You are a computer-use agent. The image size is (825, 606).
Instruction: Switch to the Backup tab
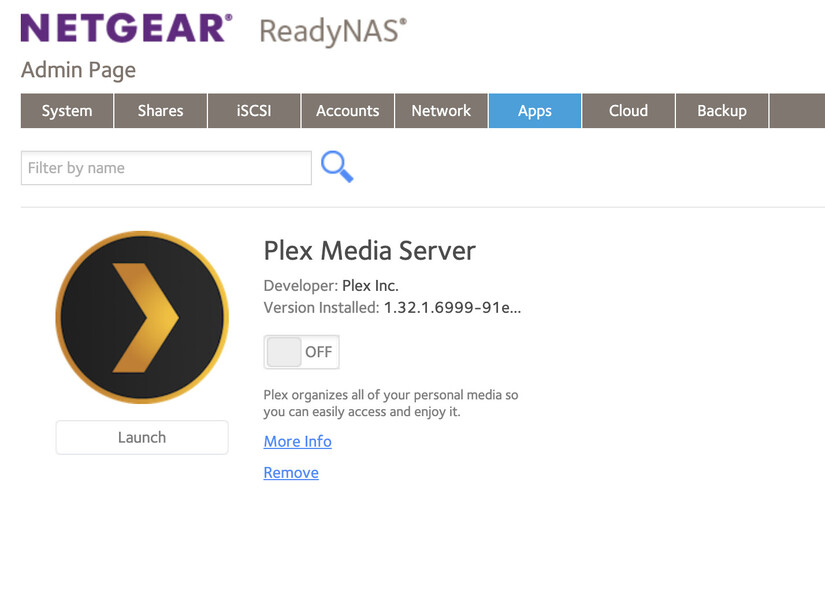[722, 111]
